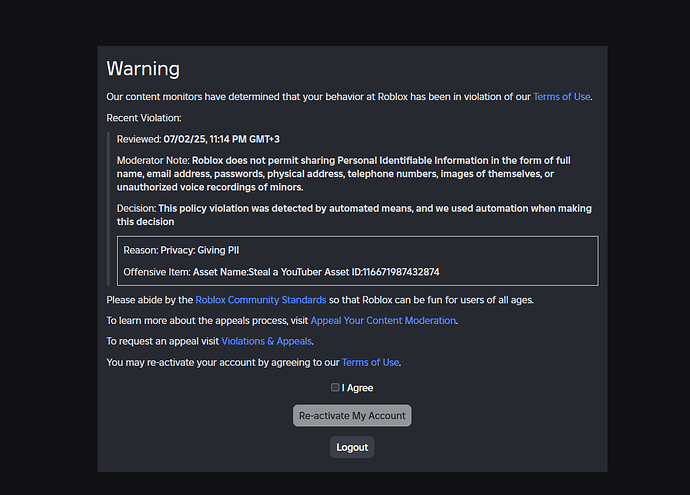This screenshot has width=690, height=495.
Task: Open Terms of Use link near re-activate sentence
Action: 371,363
